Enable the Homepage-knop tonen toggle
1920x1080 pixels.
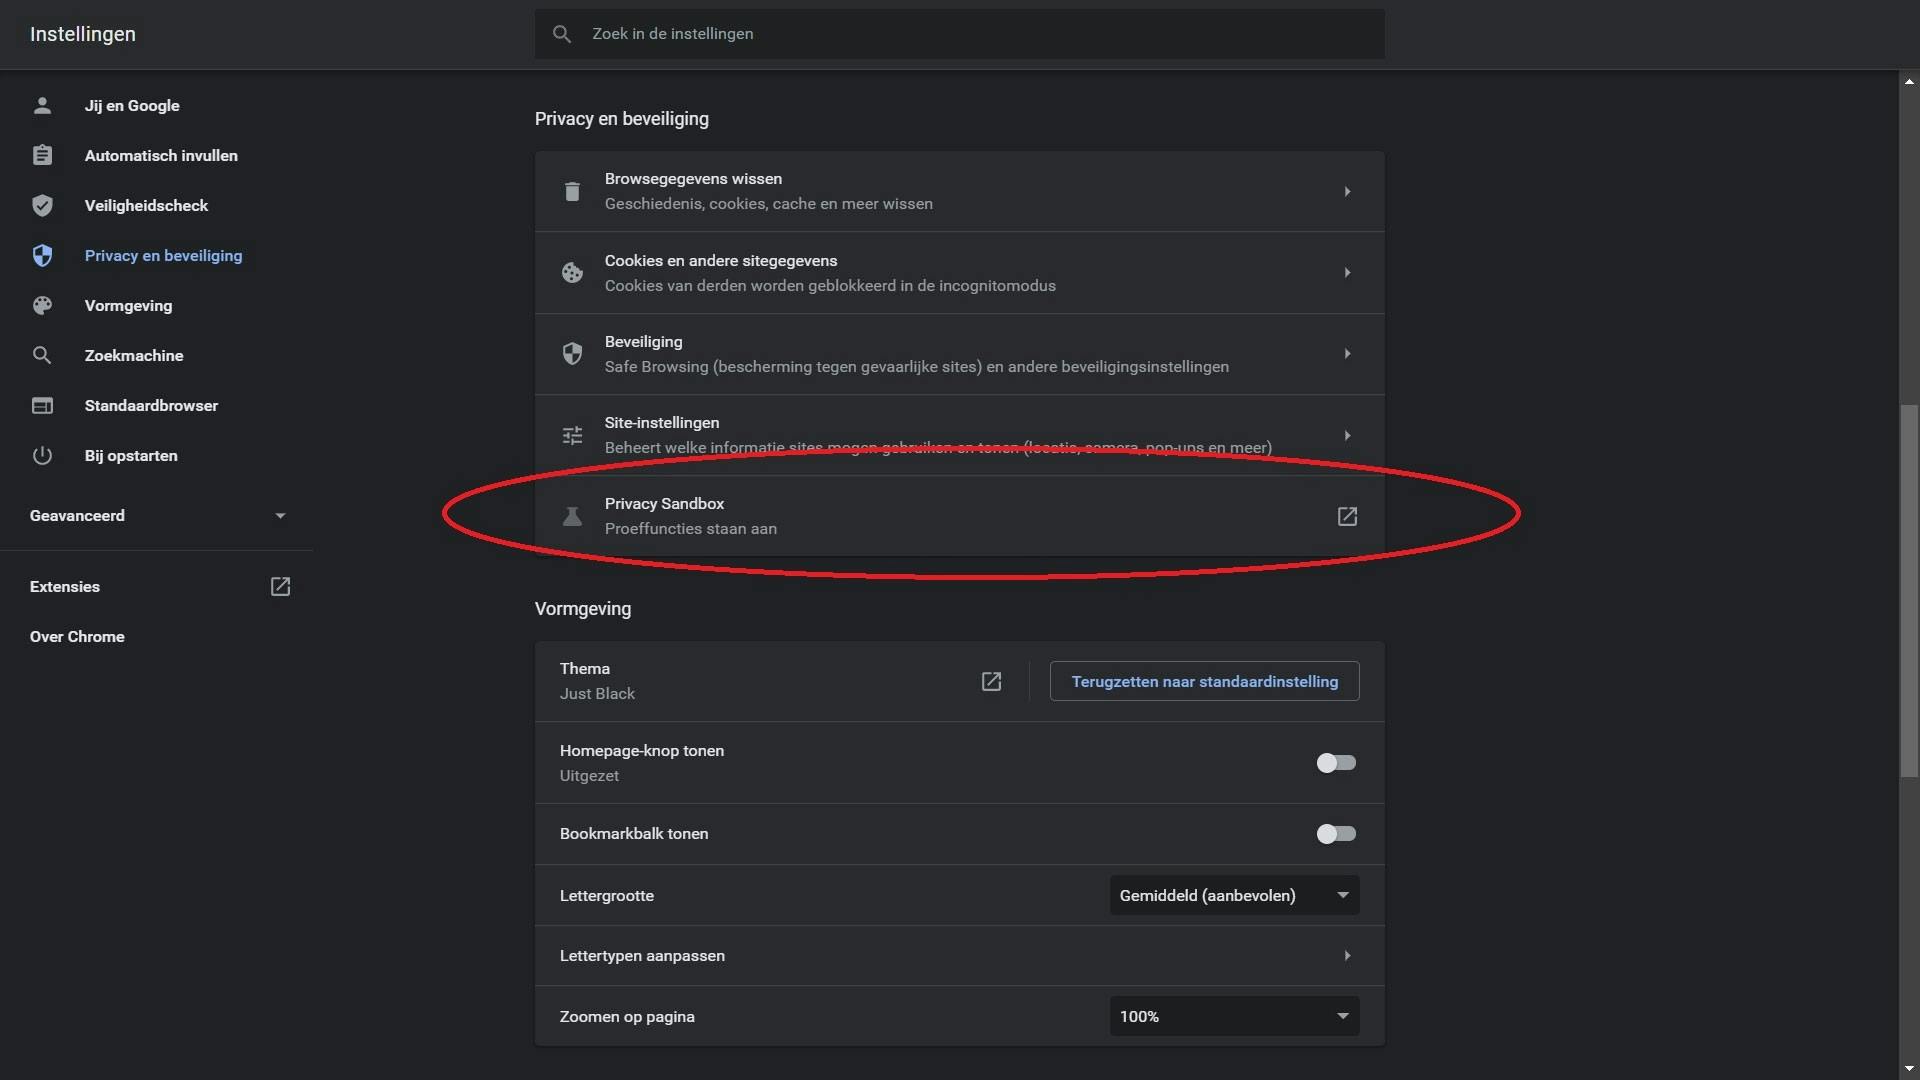tap(1336, 763)
